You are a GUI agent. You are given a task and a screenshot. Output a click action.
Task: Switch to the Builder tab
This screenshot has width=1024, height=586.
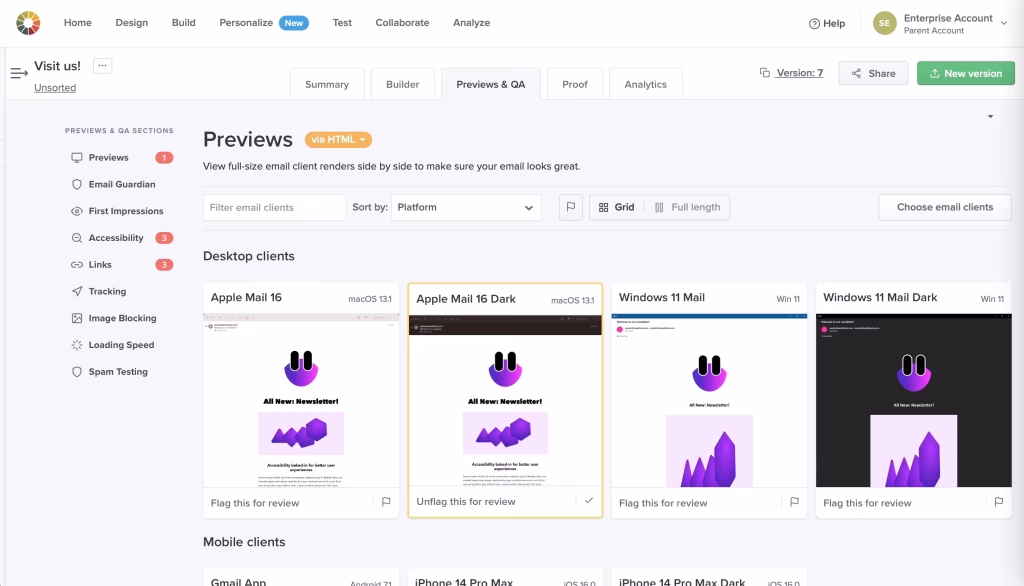[402, 84]
